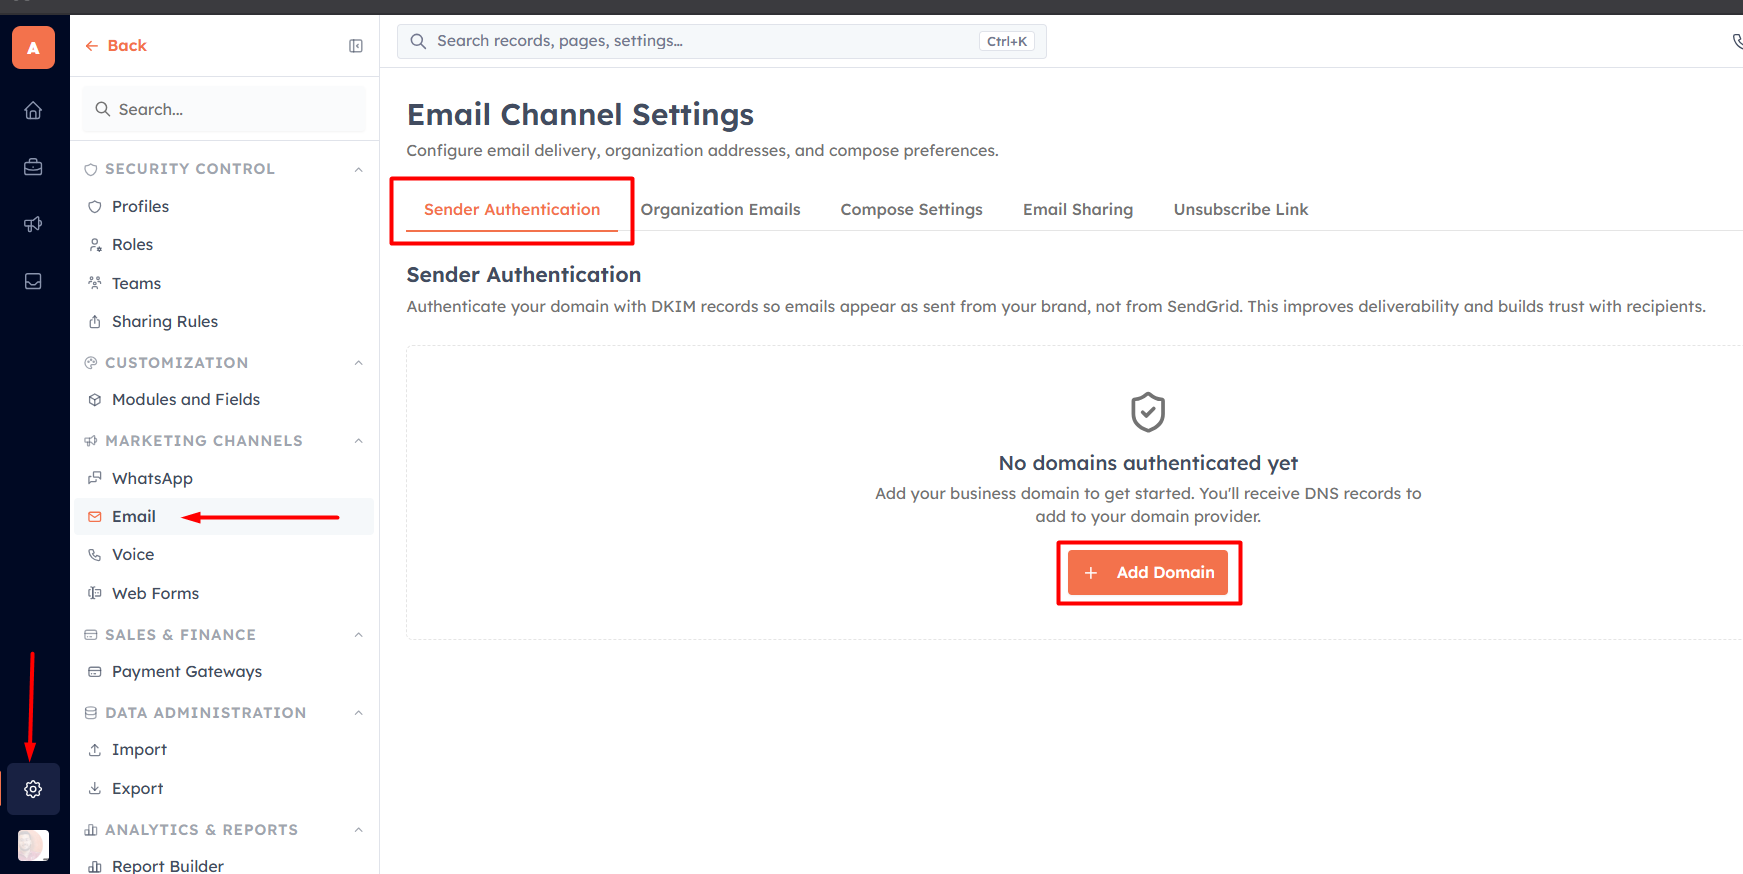The image size is (1743, 874).
Task: Go Back from settings
Action: point(116,46)
